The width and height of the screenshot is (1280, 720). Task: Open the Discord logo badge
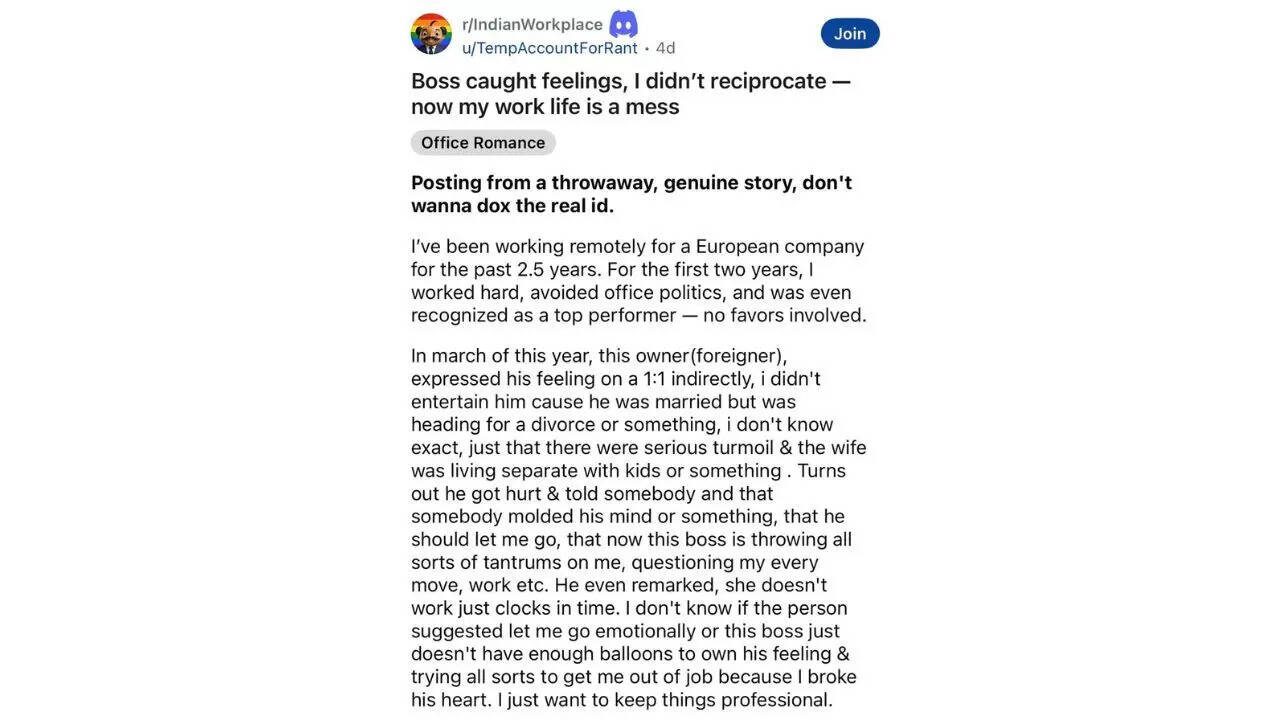pos(624,24)
